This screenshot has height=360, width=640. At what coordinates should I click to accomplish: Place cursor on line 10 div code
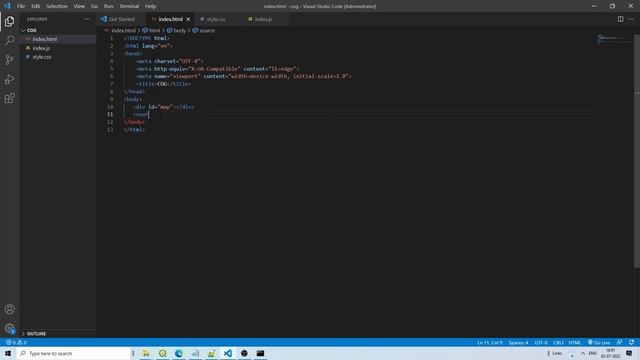pyautogui.click(x=164, y=107)
